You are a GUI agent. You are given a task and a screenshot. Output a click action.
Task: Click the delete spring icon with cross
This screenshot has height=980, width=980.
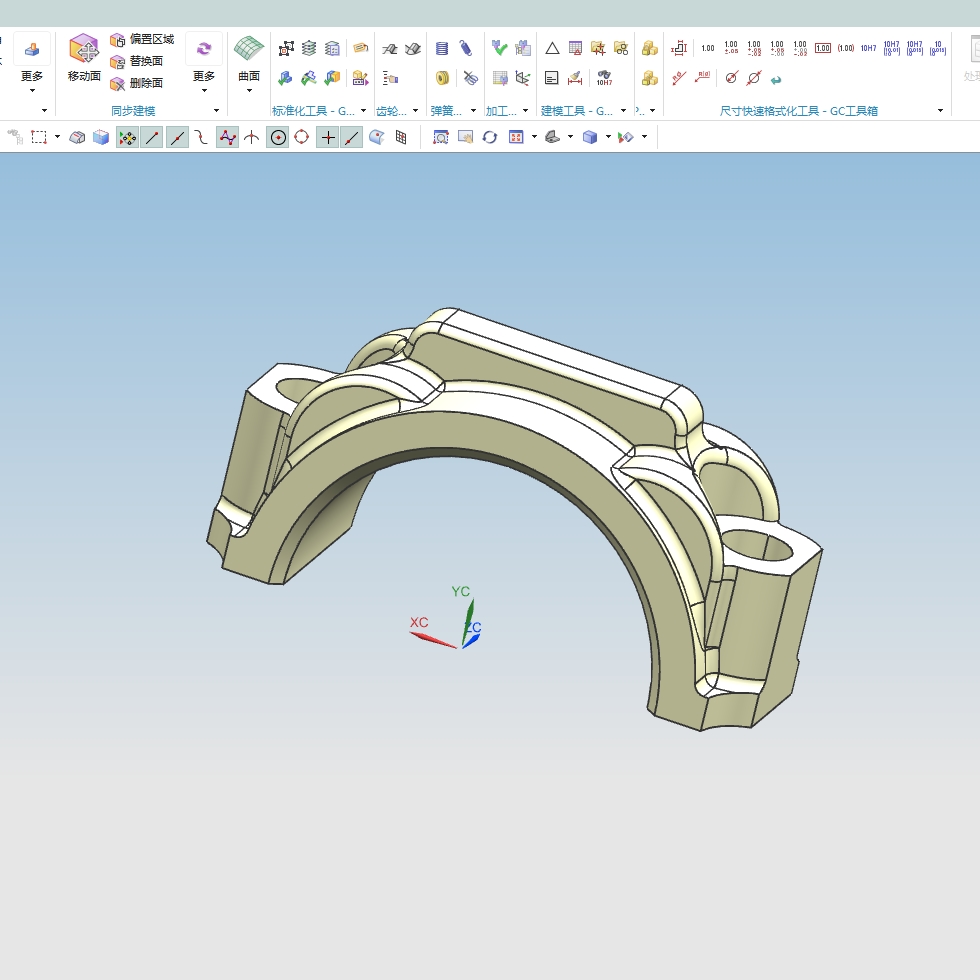tap(471, 78)
